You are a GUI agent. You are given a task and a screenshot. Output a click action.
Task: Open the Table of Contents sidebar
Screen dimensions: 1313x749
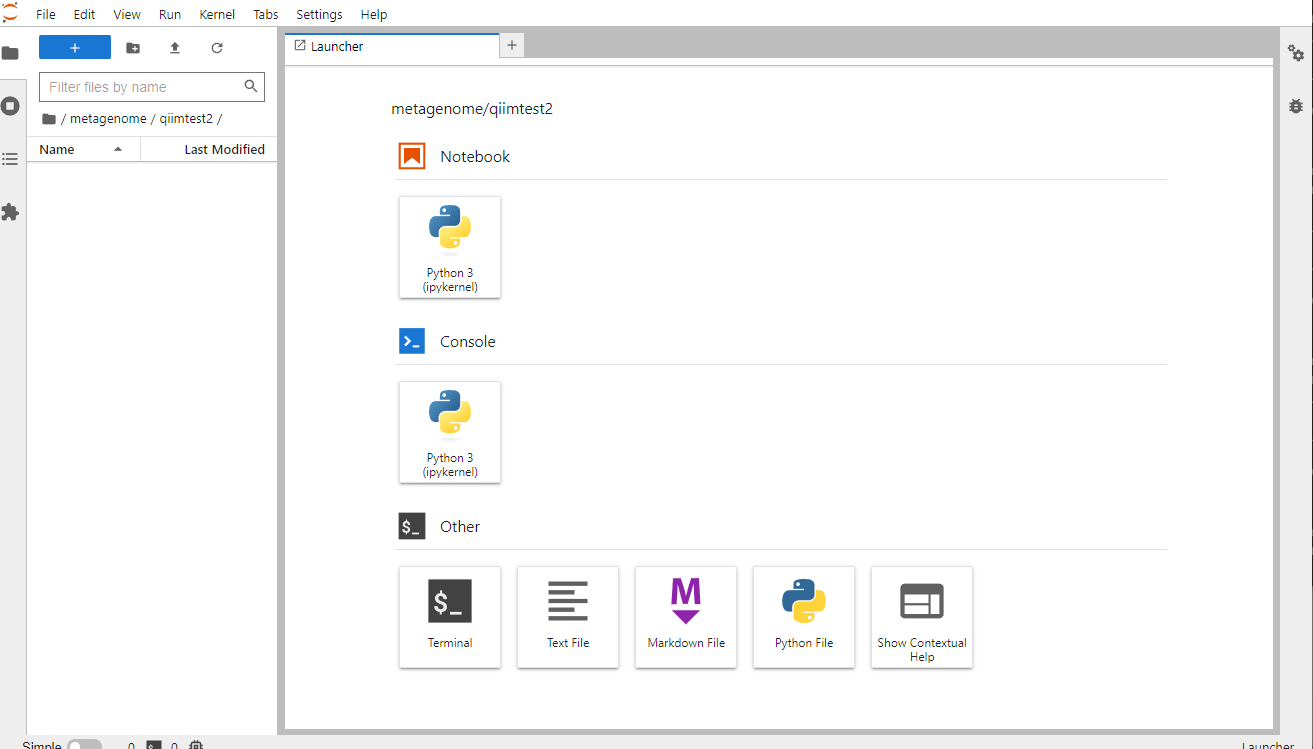[x=10, y=159]
